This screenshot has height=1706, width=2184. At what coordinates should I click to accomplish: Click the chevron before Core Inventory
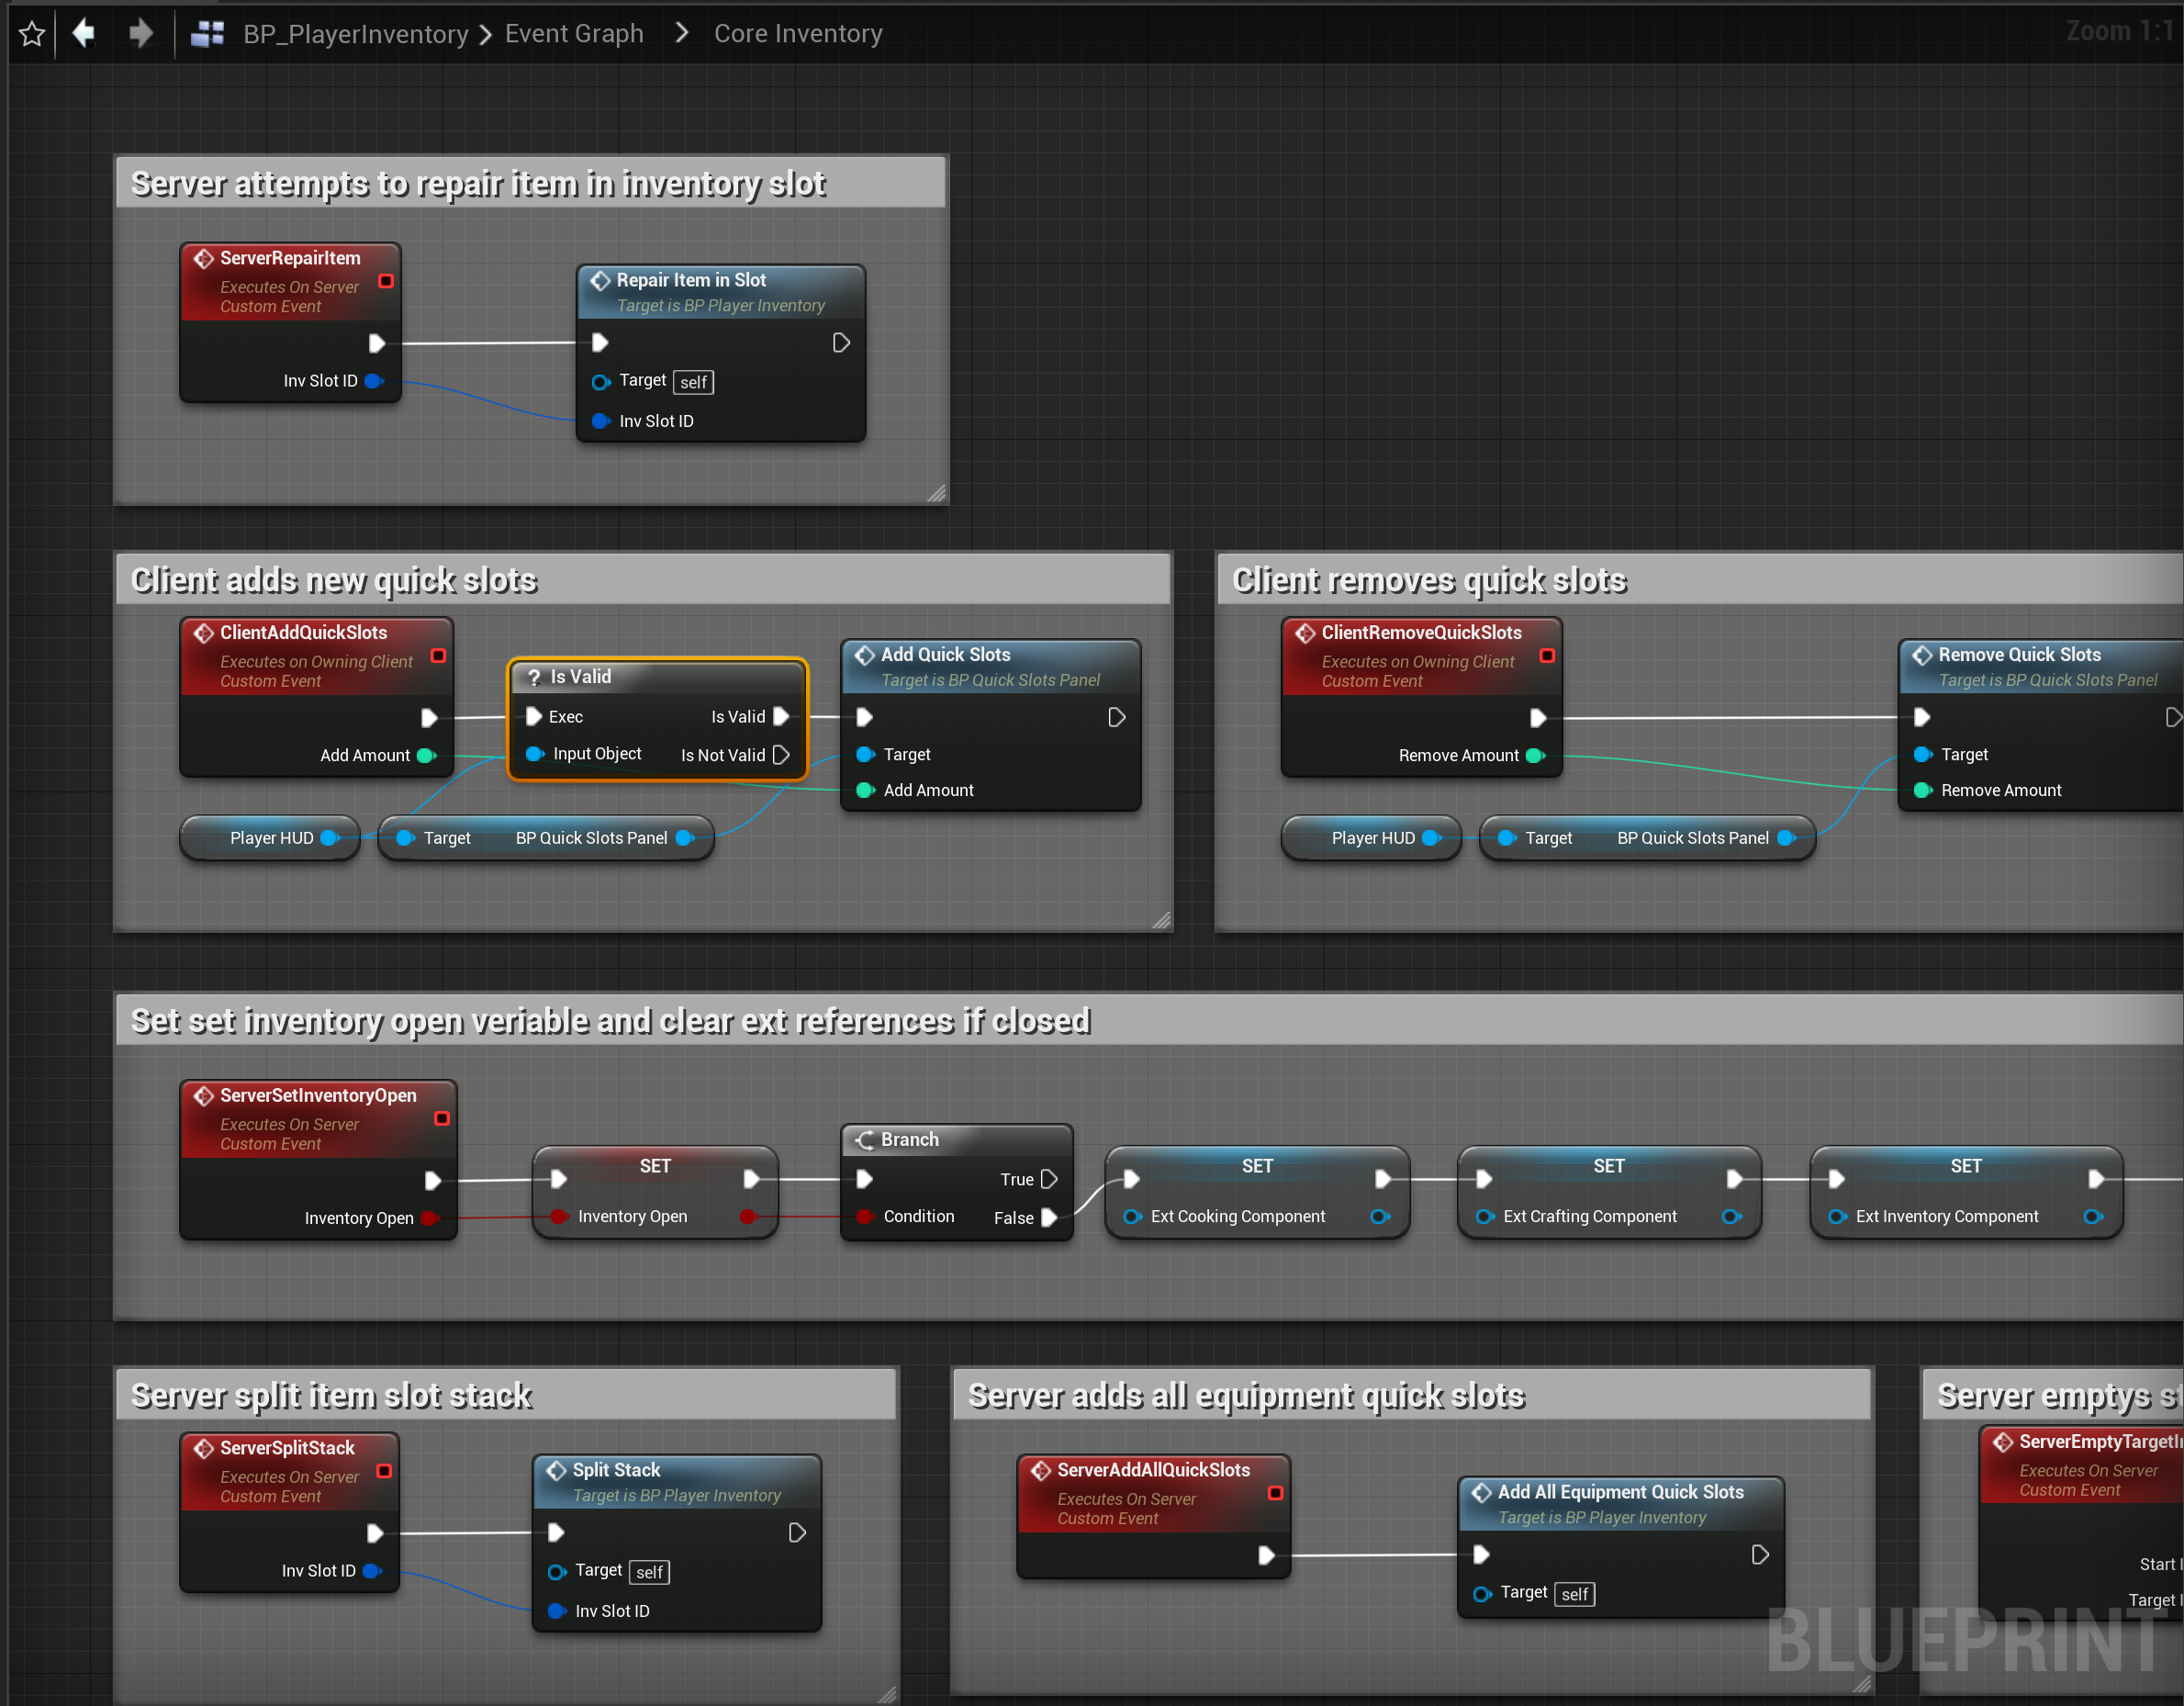[681, 34]
